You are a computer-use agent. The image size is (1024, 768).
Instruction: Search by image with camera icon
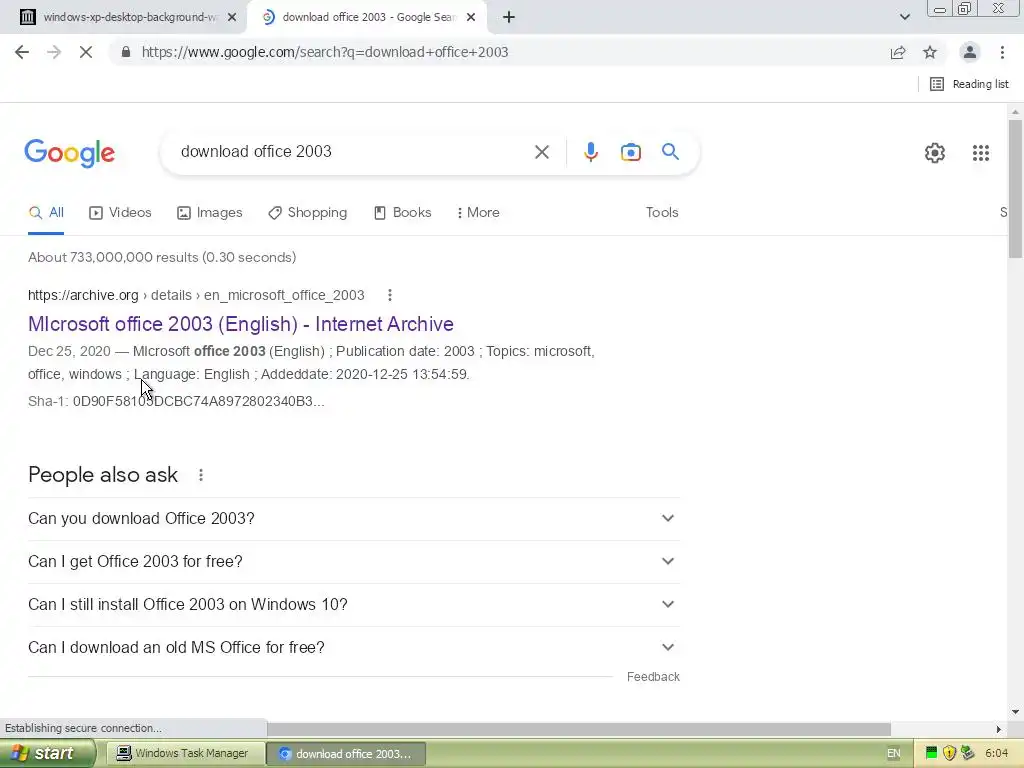click(630, 152)
